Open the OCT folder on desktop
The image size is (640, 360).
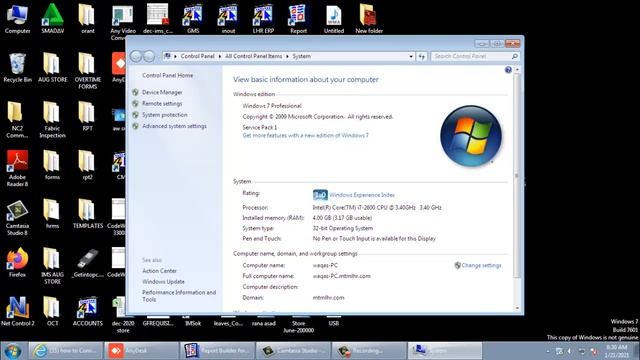click(x=52, y=311)
